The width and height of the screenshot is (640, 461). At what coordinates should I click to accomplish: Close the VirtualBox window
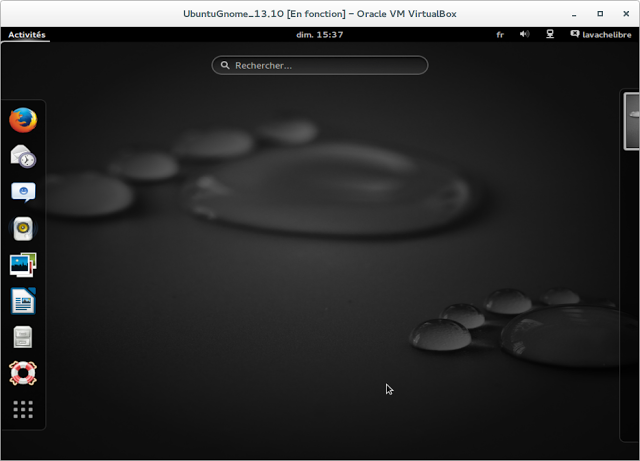point(626,13)
